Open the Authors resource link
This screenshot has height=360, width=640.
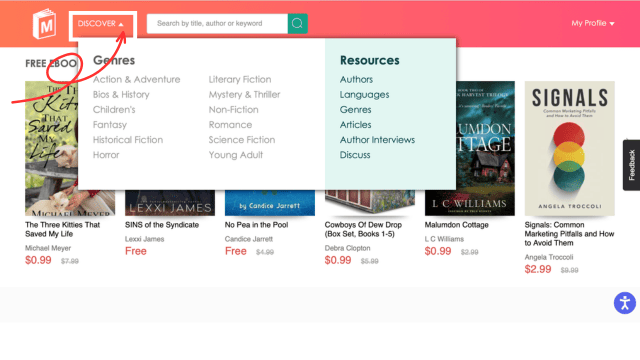pos(356,79)
